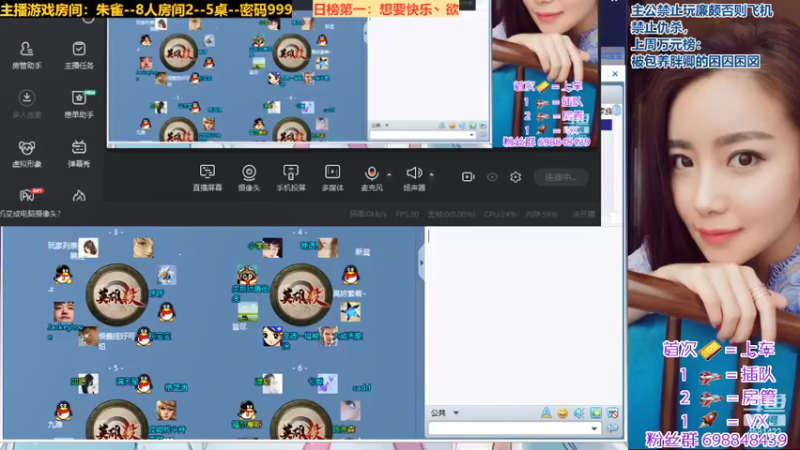Viewport: 800px width, 450px height.
Task: Select 九隙 penguin avatar at table 5
Action: point(63,411)
